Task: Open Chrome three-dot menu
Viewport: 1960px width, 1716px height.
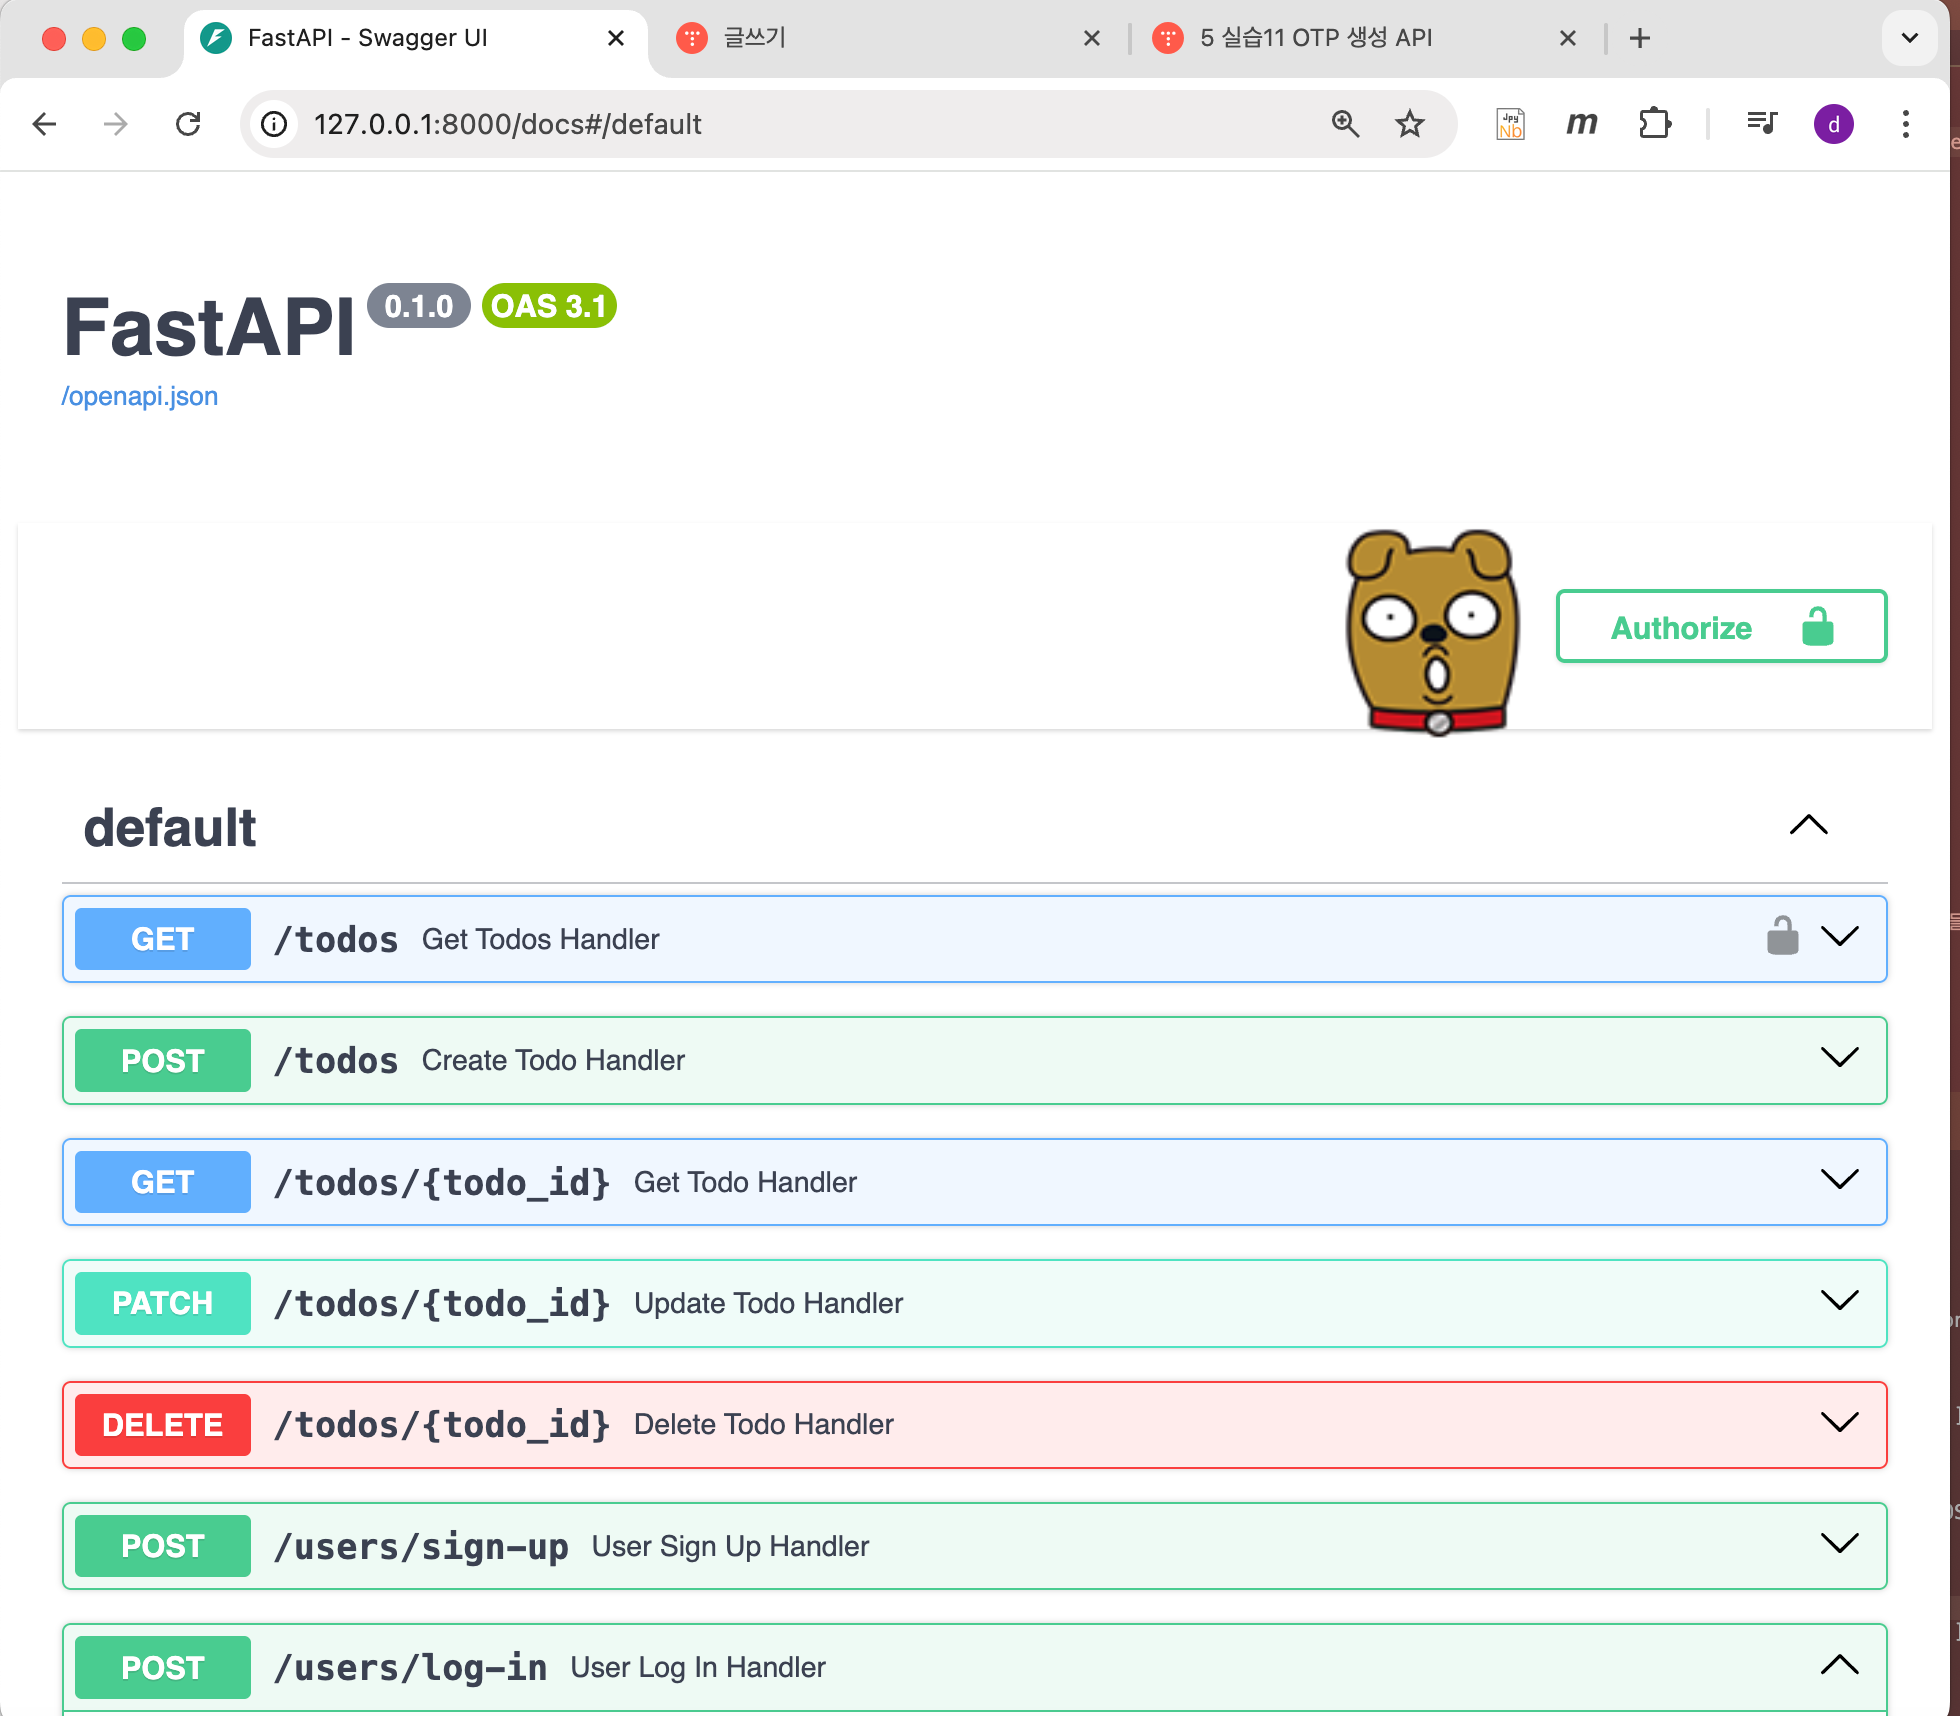Action: coord(1905,124)
